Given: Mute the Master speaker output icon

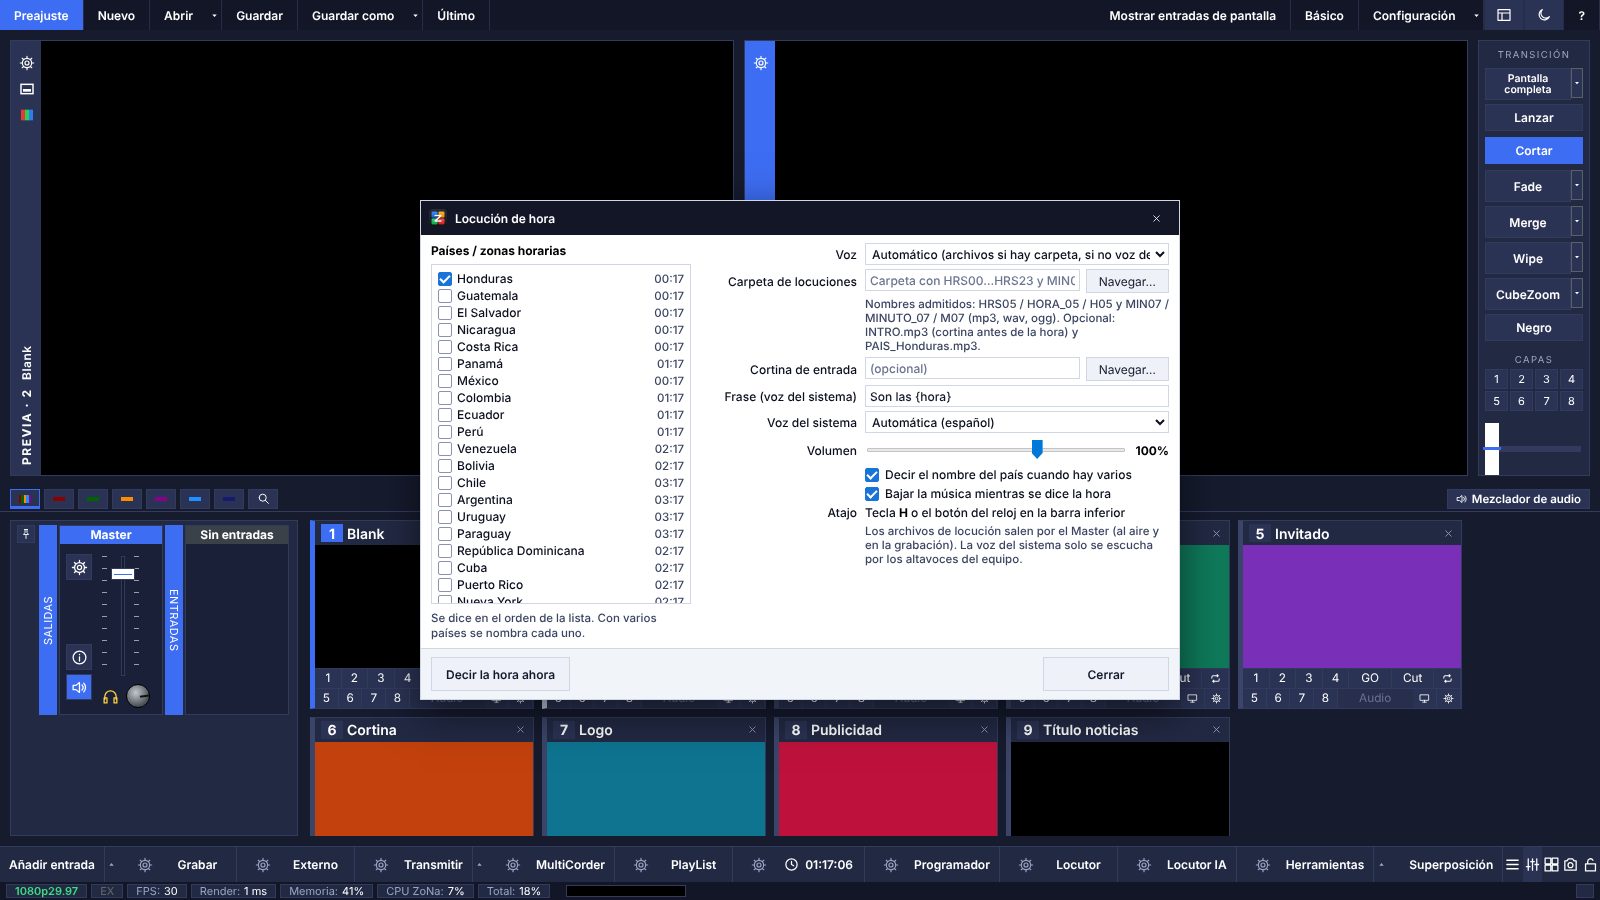Looking at the screenshot, I should 79,688.
